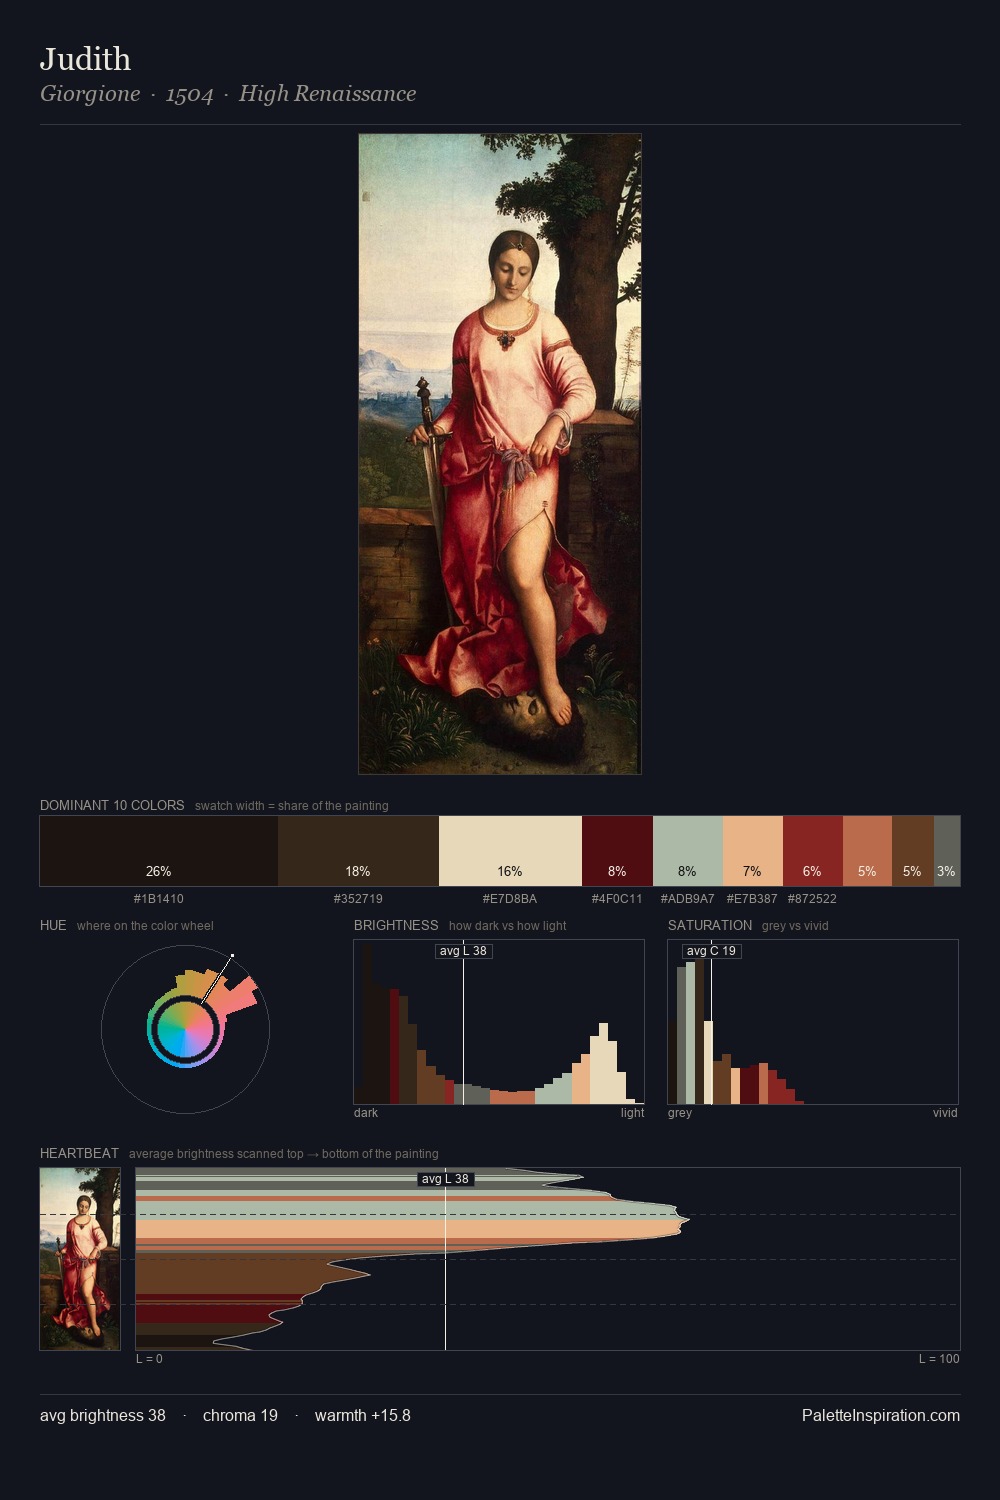
Task: Click the 'Judith' title
Action: click(85, 59)
